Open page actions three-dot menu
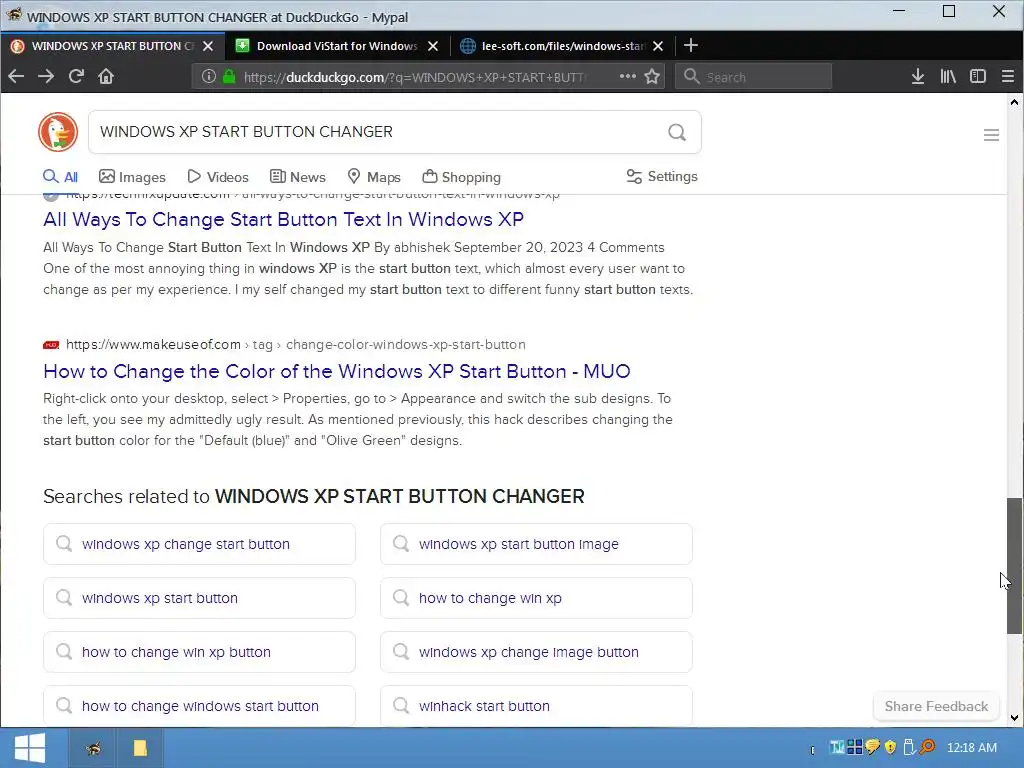1024x768 pixels. 628,76
